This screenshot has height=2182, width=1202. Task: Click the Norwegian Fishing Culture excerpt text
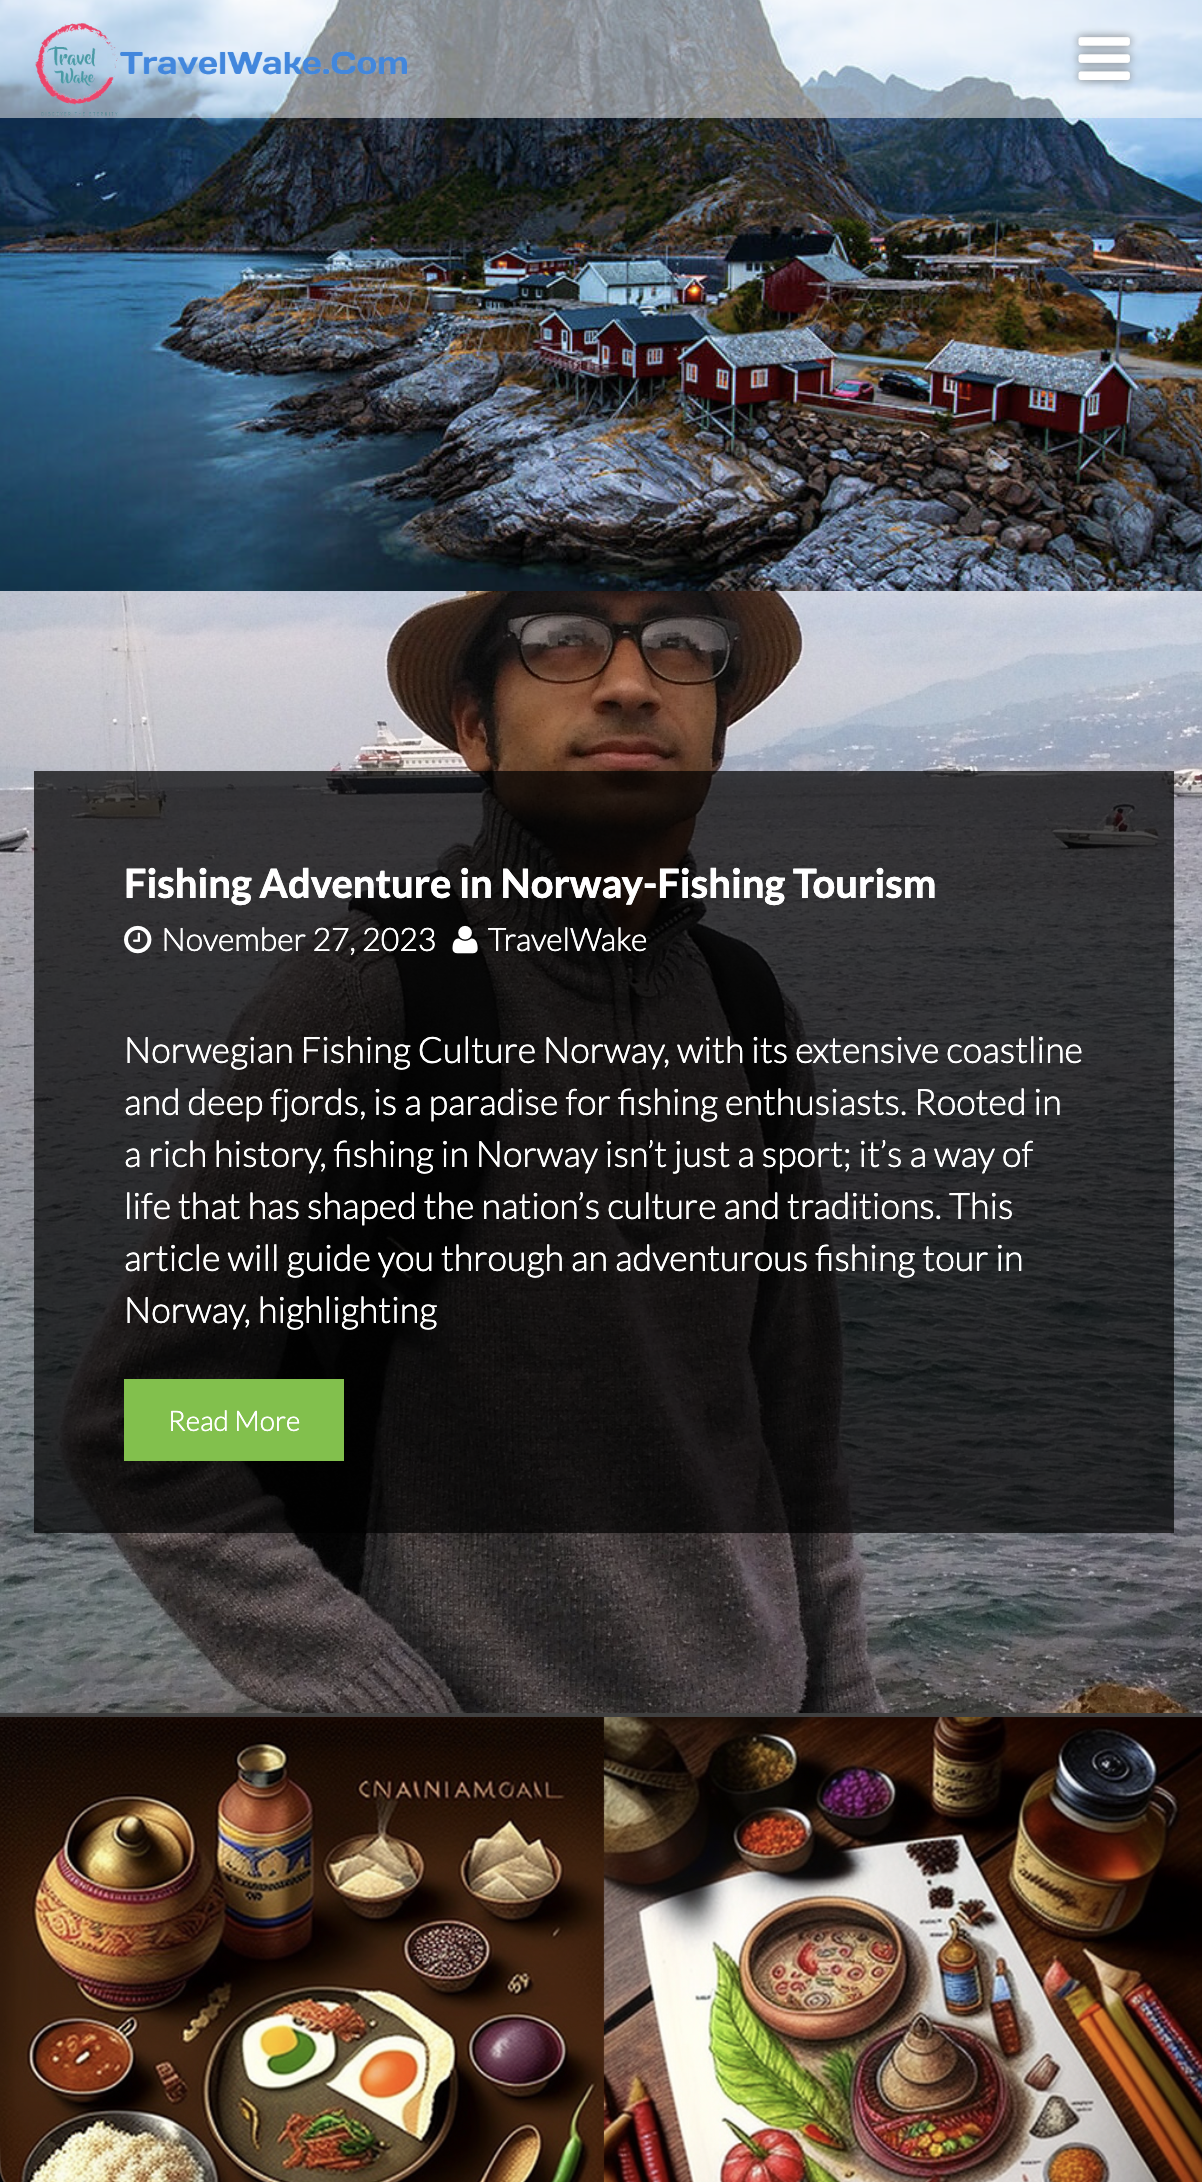[x=603, y=1180]
